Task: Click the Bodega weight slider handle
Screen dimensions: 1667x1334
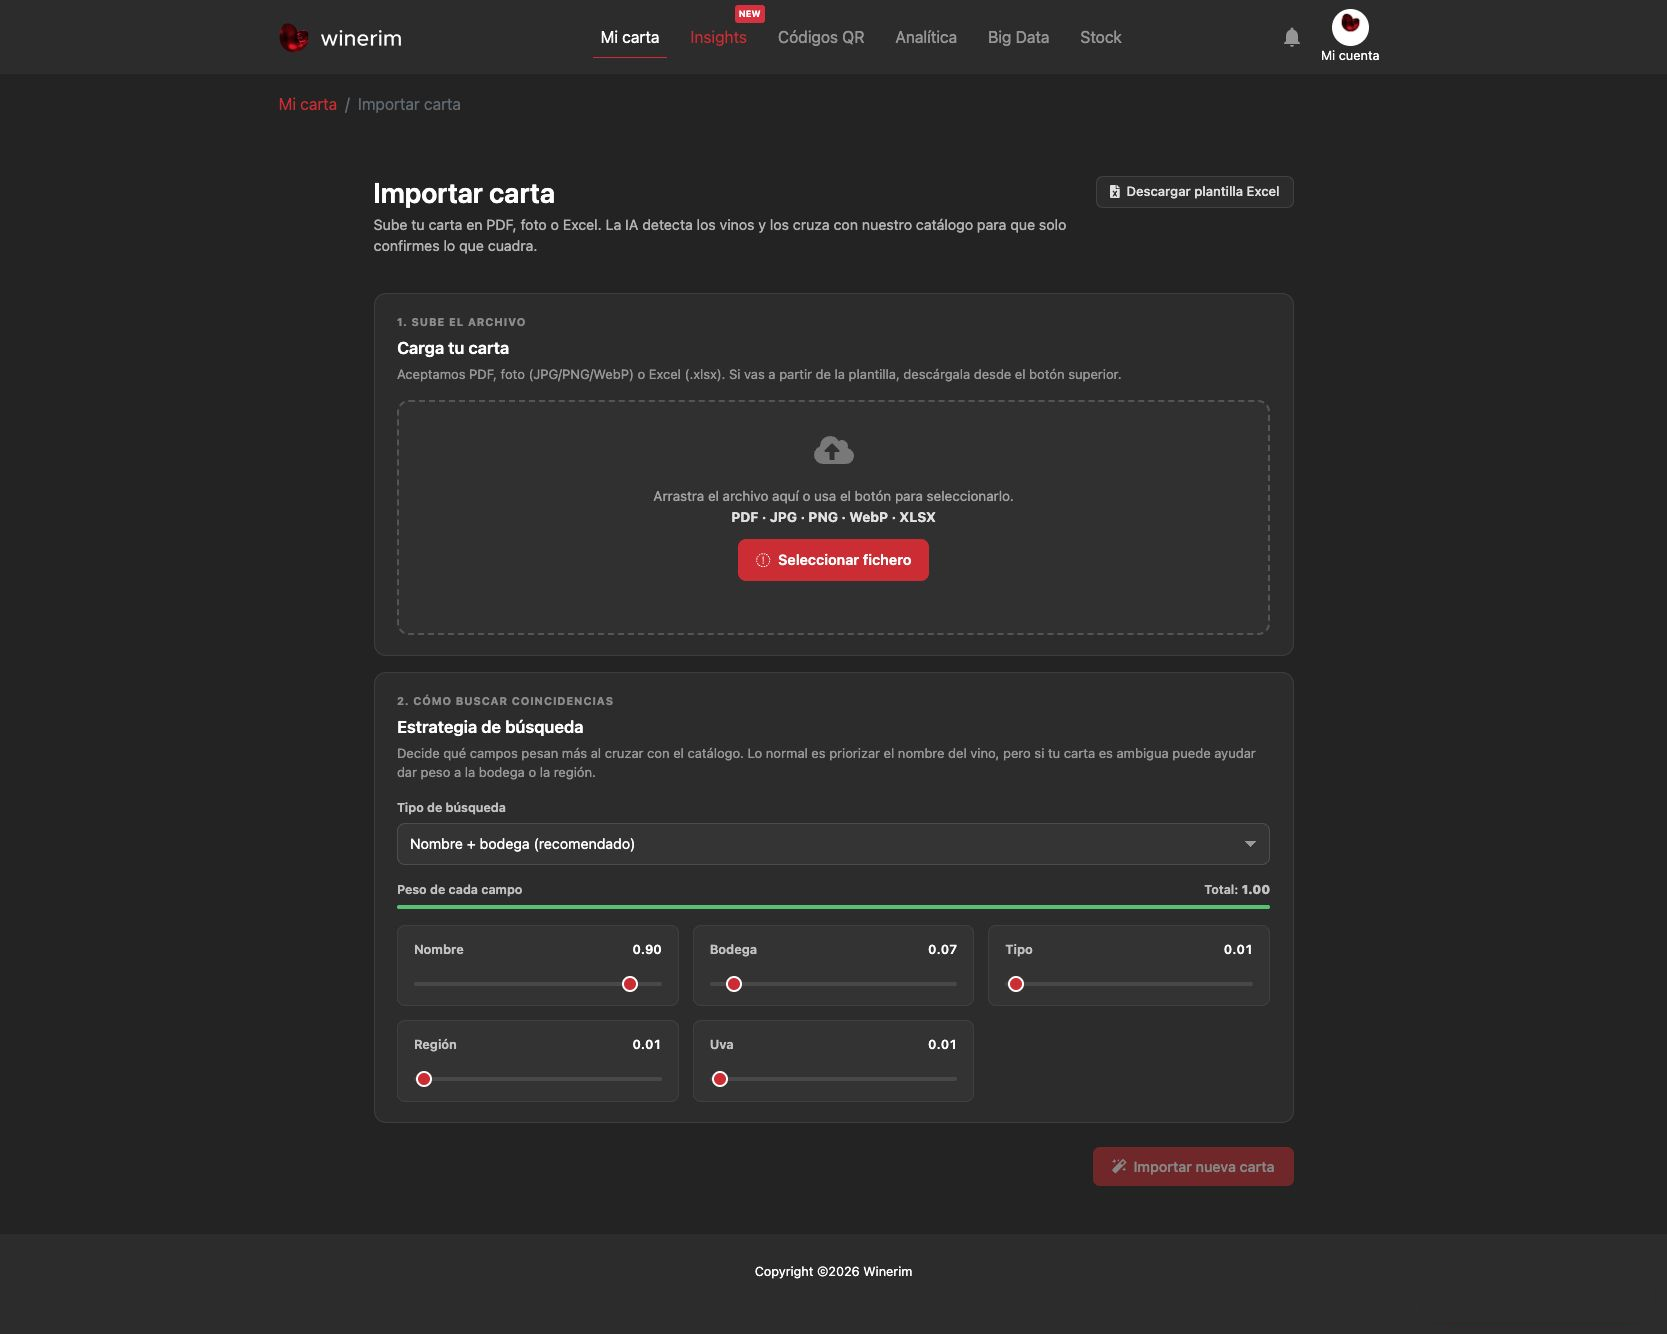Action: (734, 984)
